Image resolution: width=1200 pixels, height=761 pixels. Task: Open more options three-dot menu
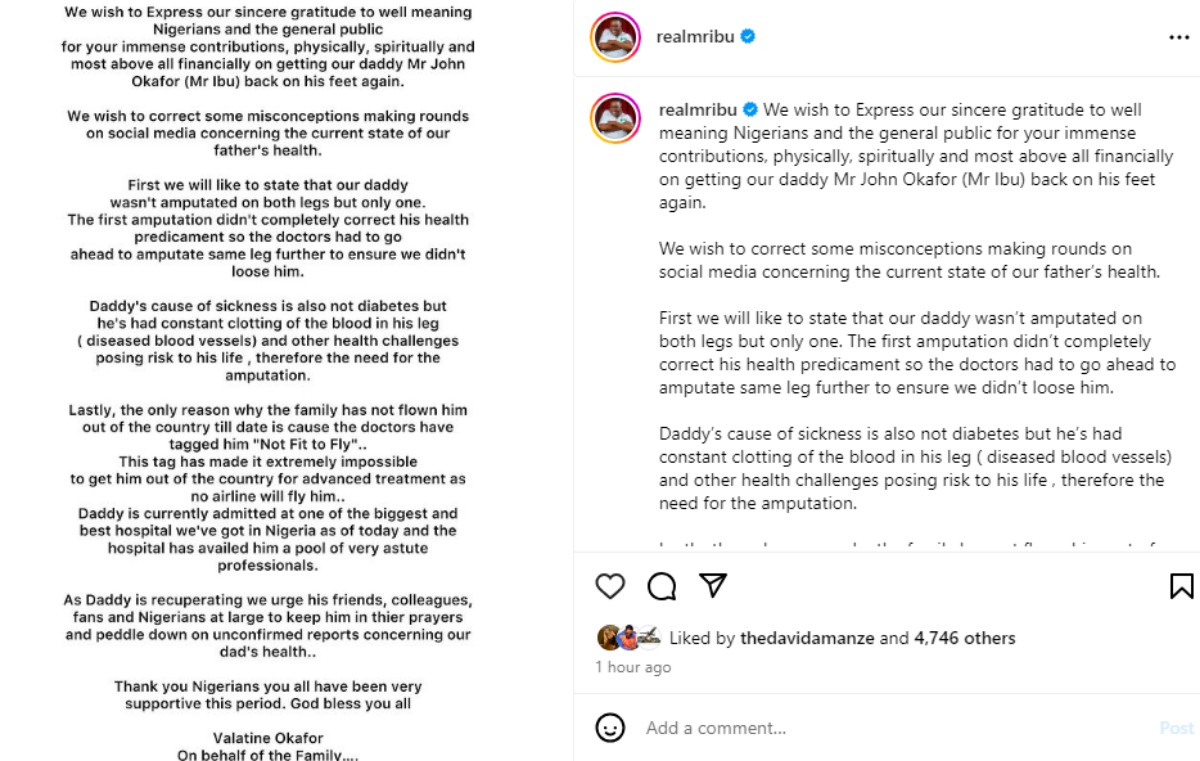[x=1179, y=38]
